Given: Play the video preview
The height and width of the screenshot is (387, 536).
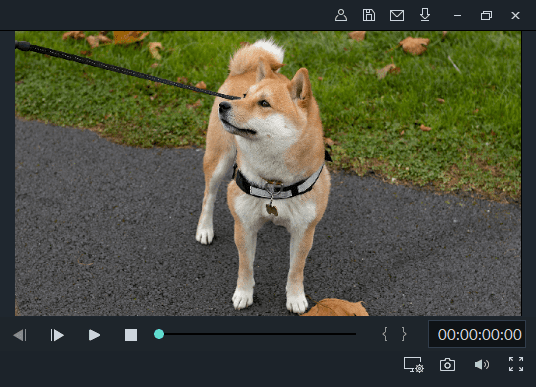Looking at the screenshot, I should [x=94, y=335].
